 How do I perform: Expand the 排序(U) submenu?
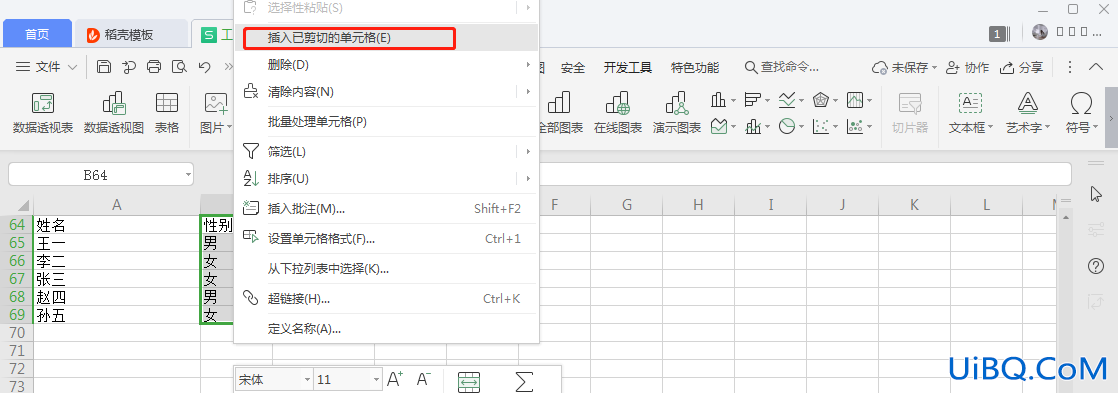[528, 178]
